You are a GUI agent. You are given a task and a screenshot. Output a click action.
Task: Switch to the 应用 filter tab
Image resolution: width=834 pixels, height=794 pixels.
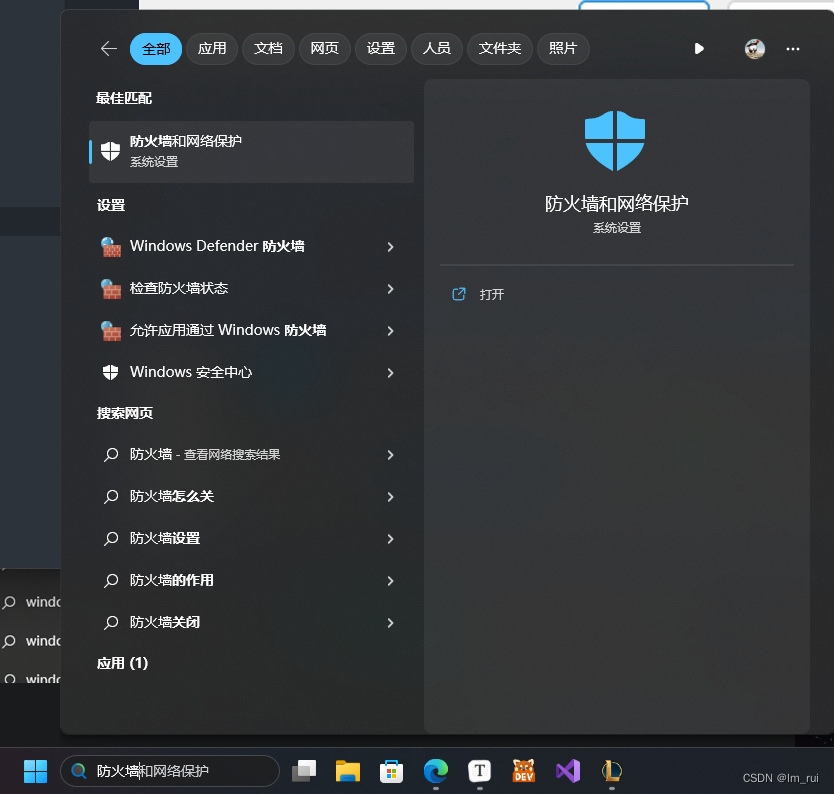212,49
